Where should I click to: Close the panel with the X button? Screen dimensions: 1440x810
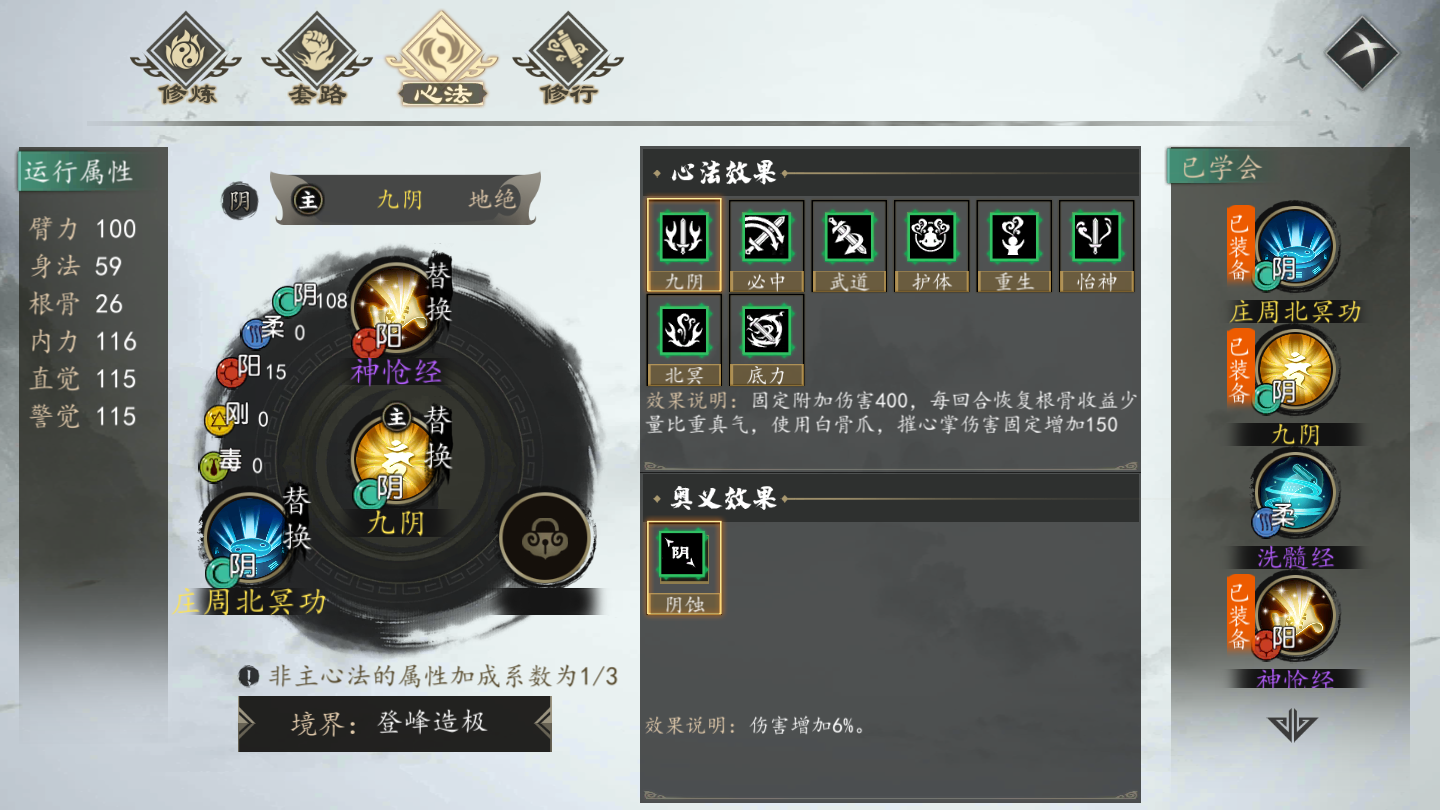click(x=1362, y=52)
